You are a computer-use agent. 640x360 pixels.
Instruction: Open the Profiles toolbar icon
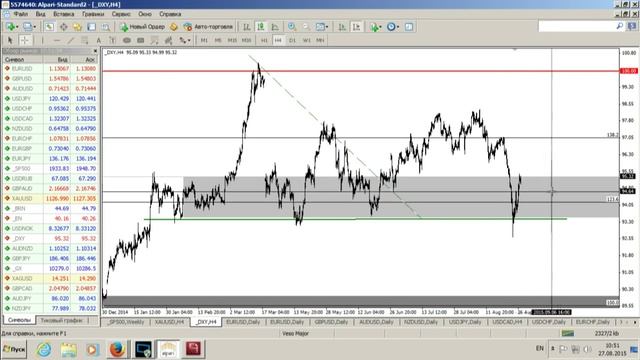click(27, 27)
